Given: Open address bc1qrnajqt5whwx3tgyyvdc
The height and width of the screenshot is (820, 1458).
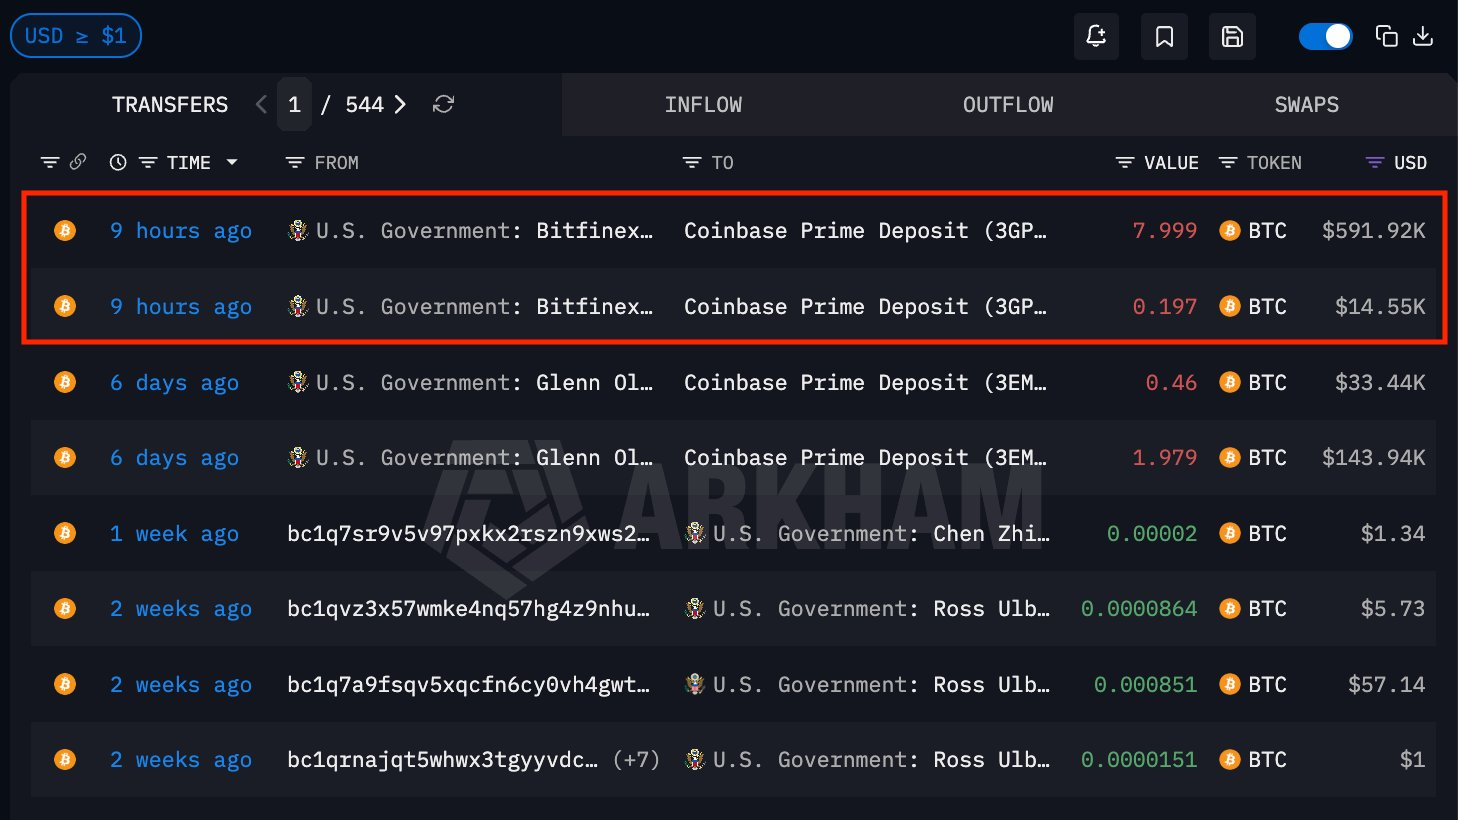Looking at the screenshot, I should [443, 760].
